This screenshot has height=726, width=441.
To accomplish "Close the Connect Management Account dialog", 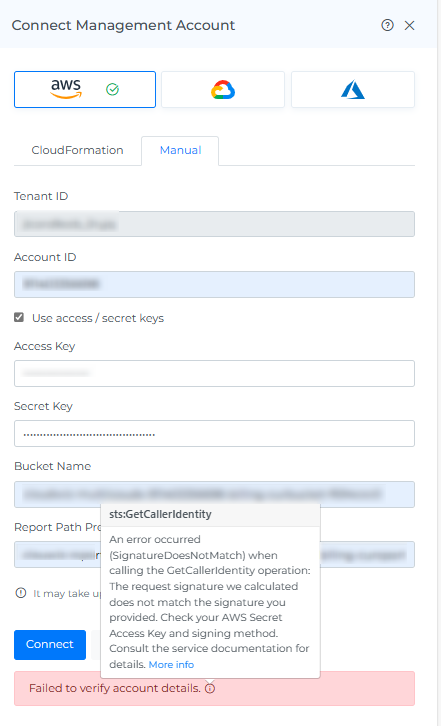I will 410,25.
